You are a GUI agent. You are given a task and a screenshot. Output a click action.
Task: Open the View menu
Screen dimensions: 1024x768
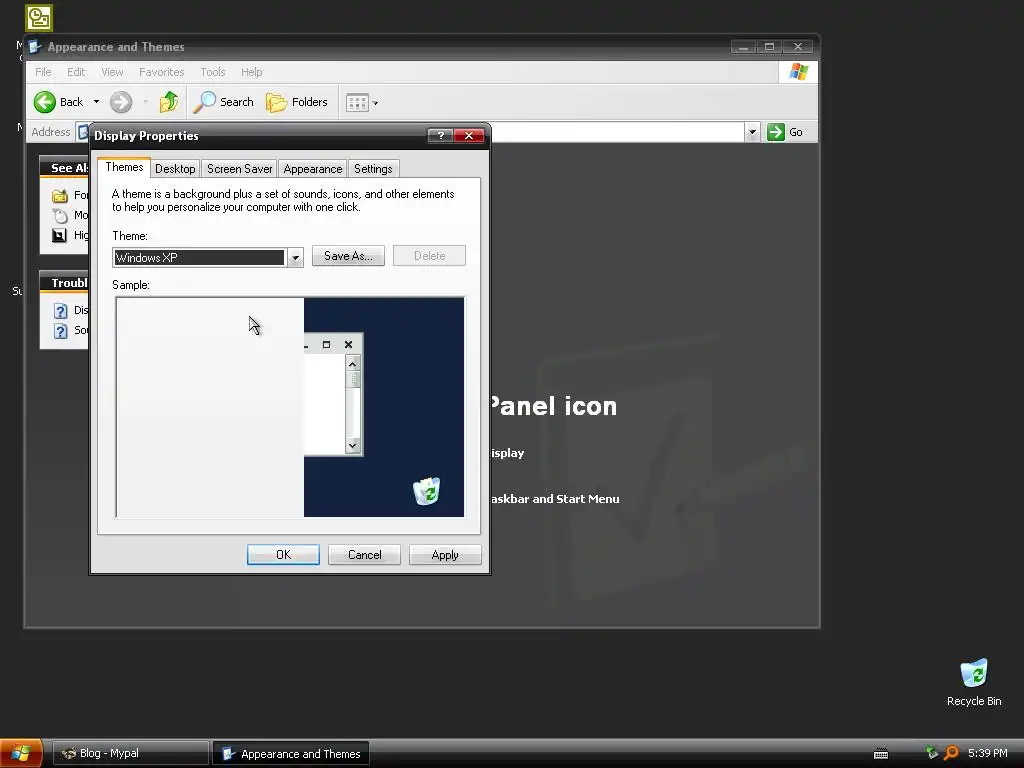coord(112,72)
